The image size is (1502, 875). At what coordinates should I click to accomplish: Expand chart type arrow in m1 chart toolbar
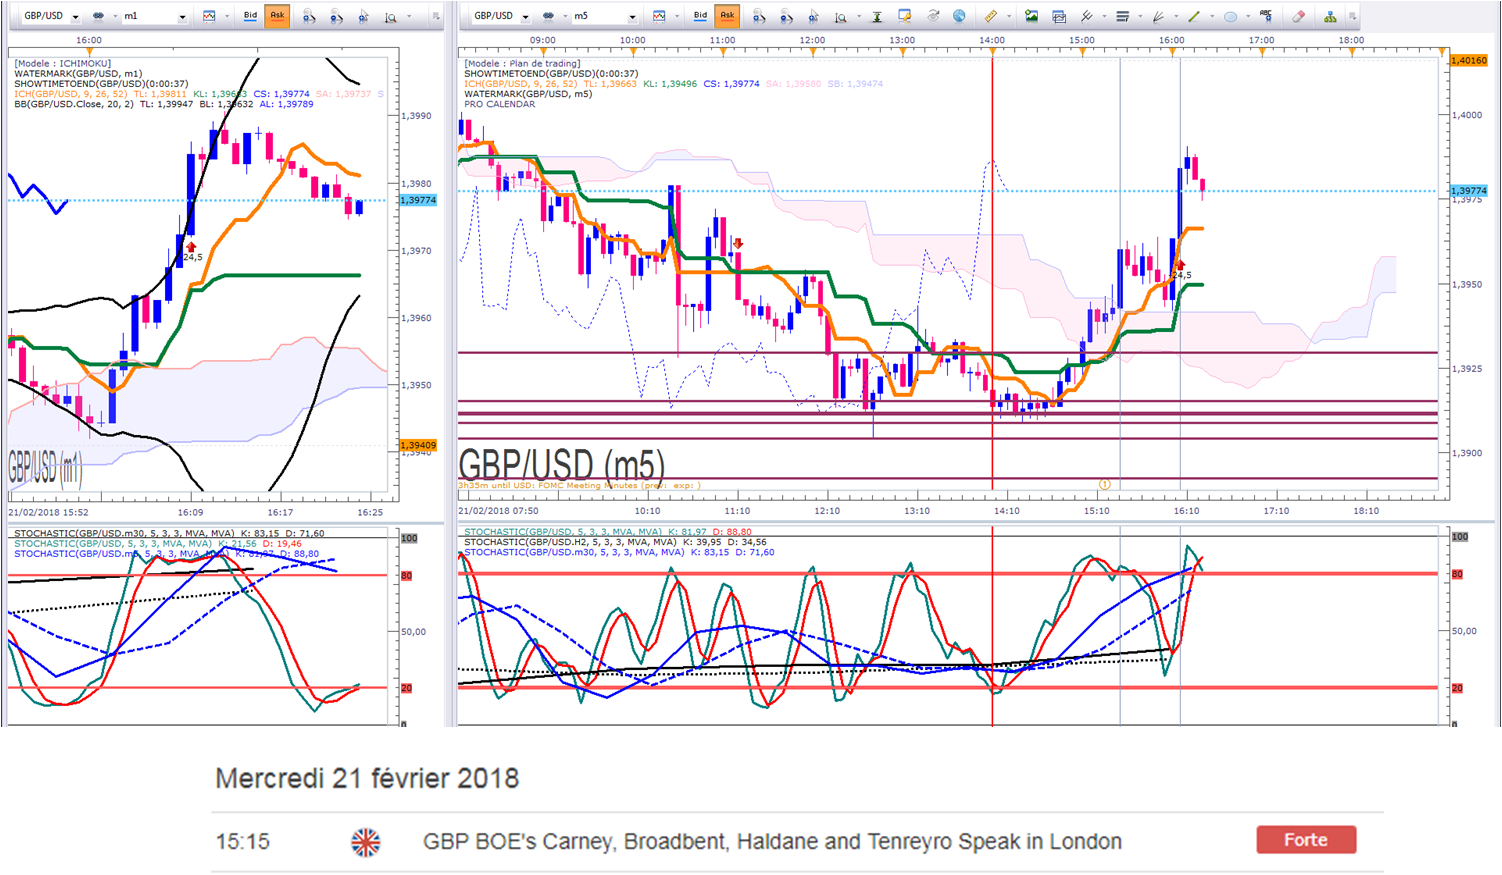(x=225, y=16)
